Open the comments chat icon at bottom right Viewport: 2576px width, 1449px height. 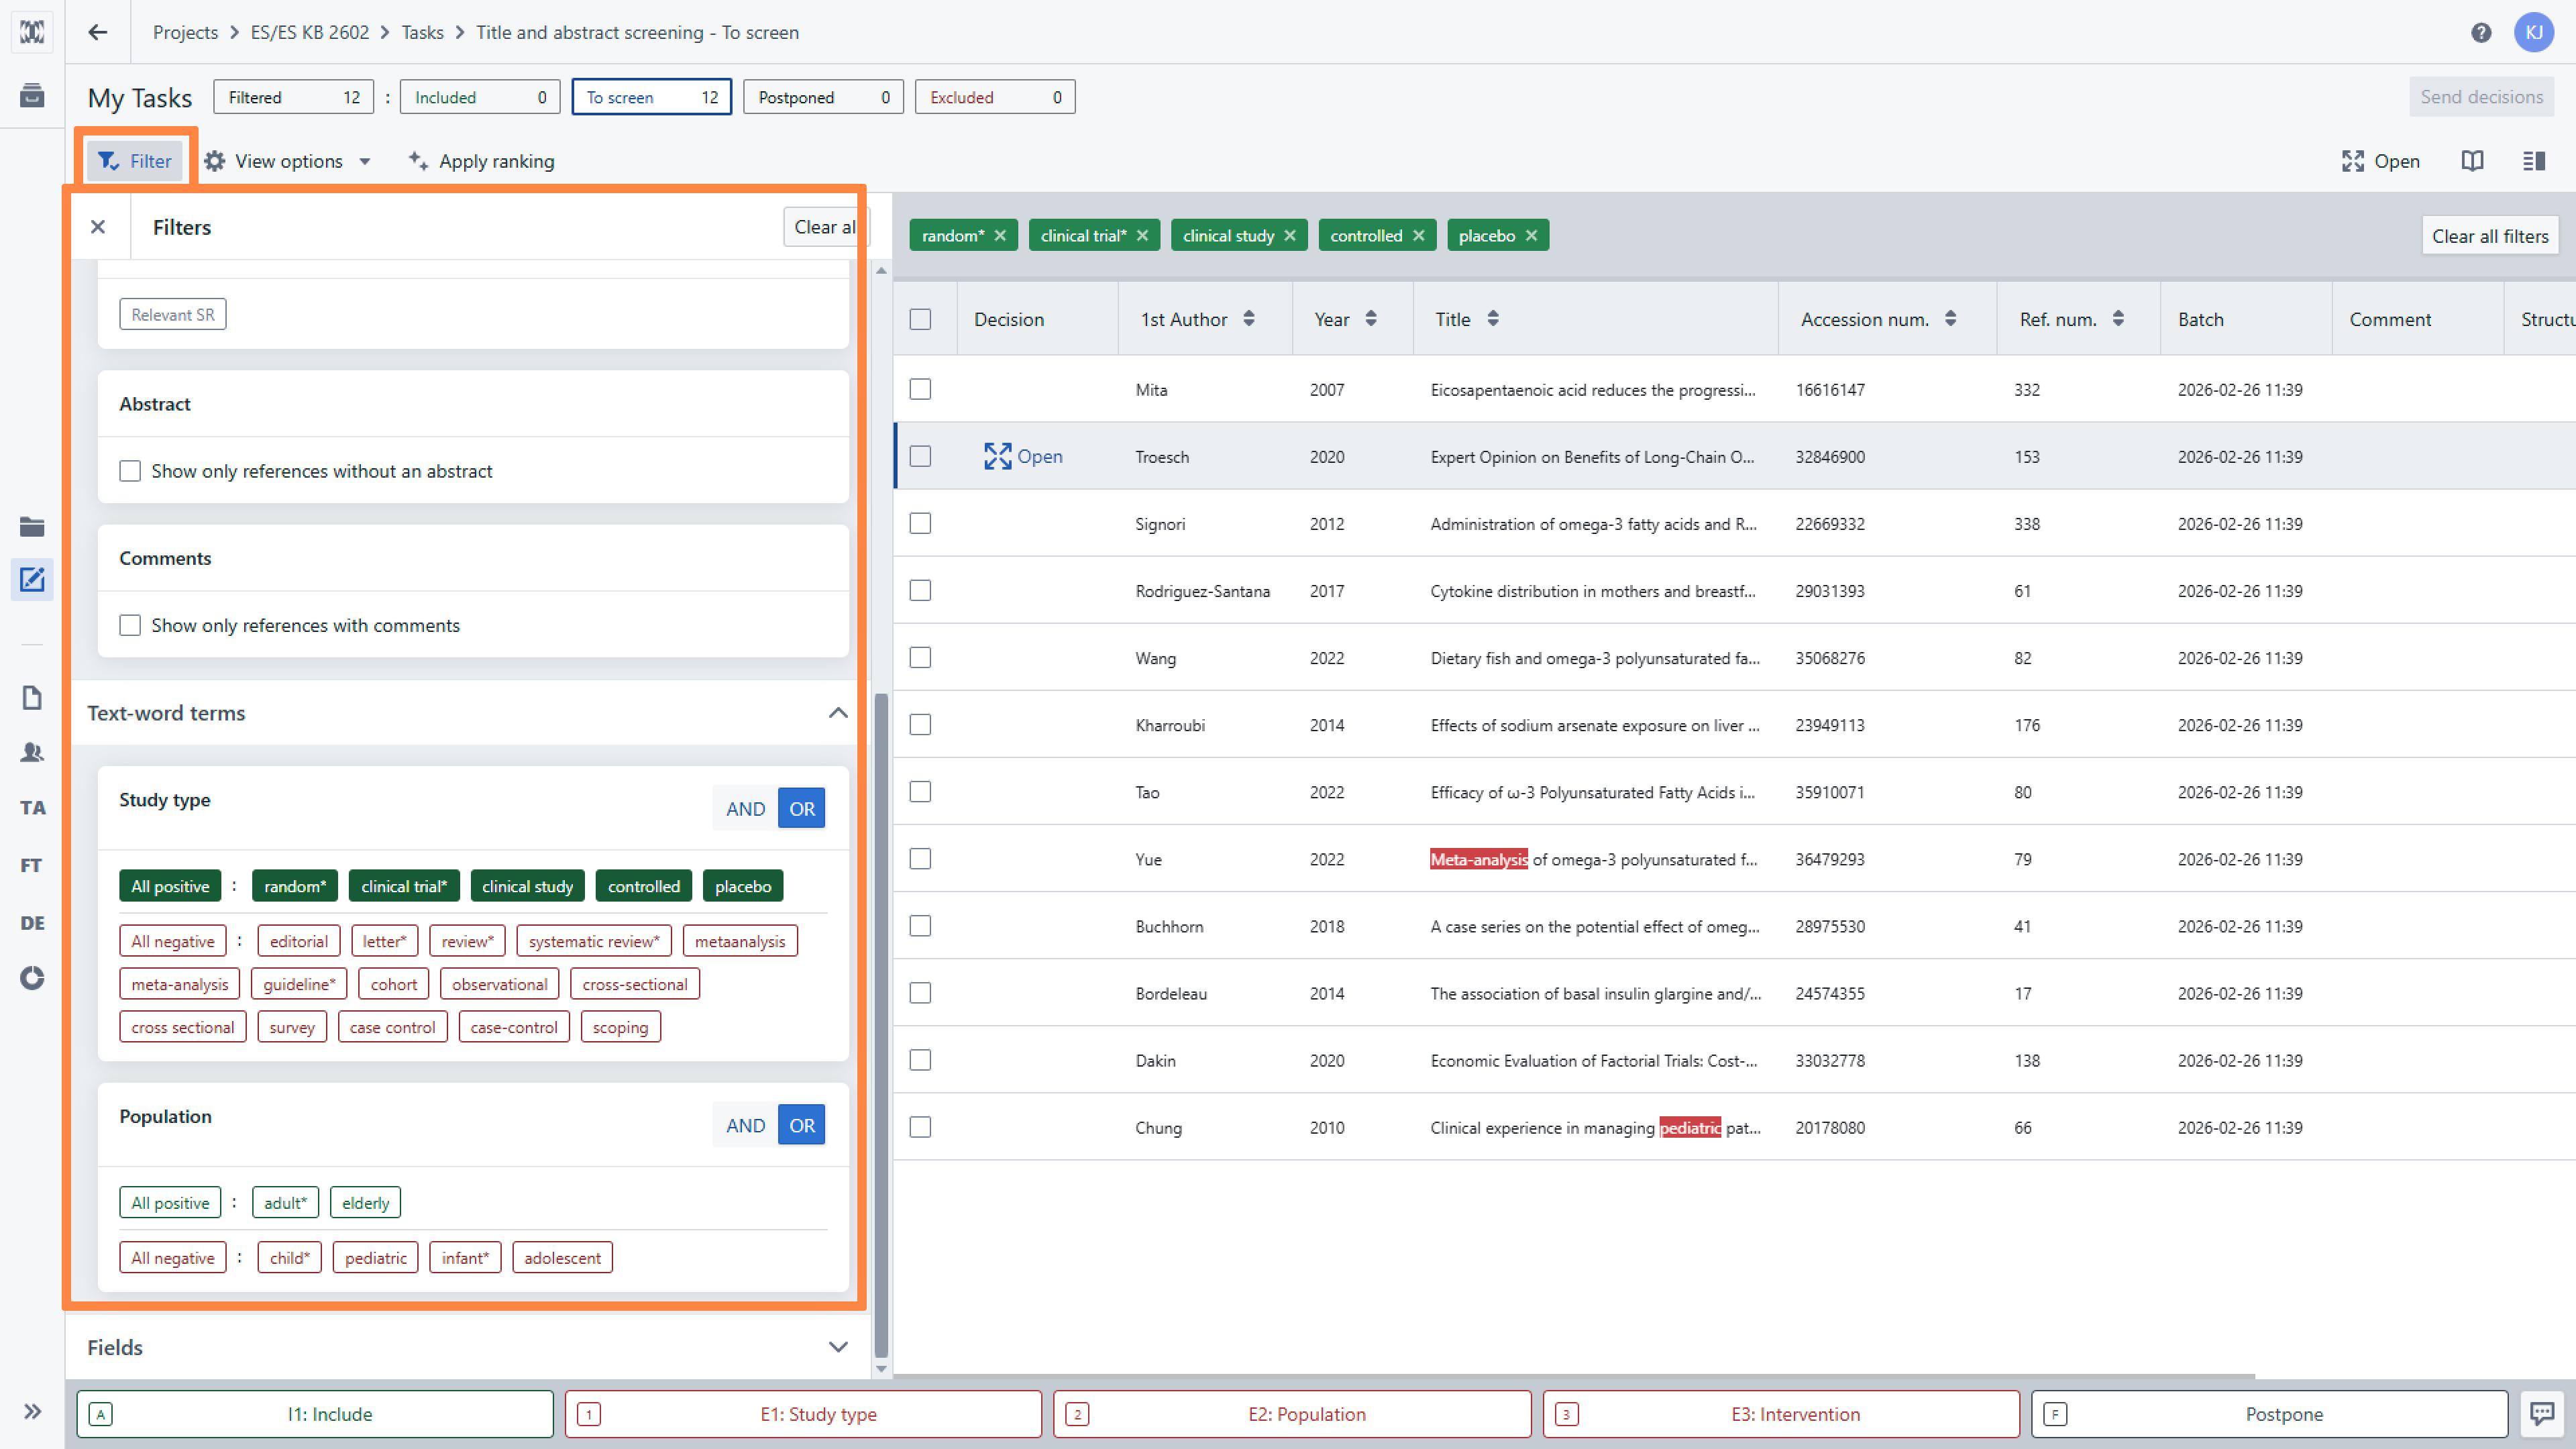2541,1413
